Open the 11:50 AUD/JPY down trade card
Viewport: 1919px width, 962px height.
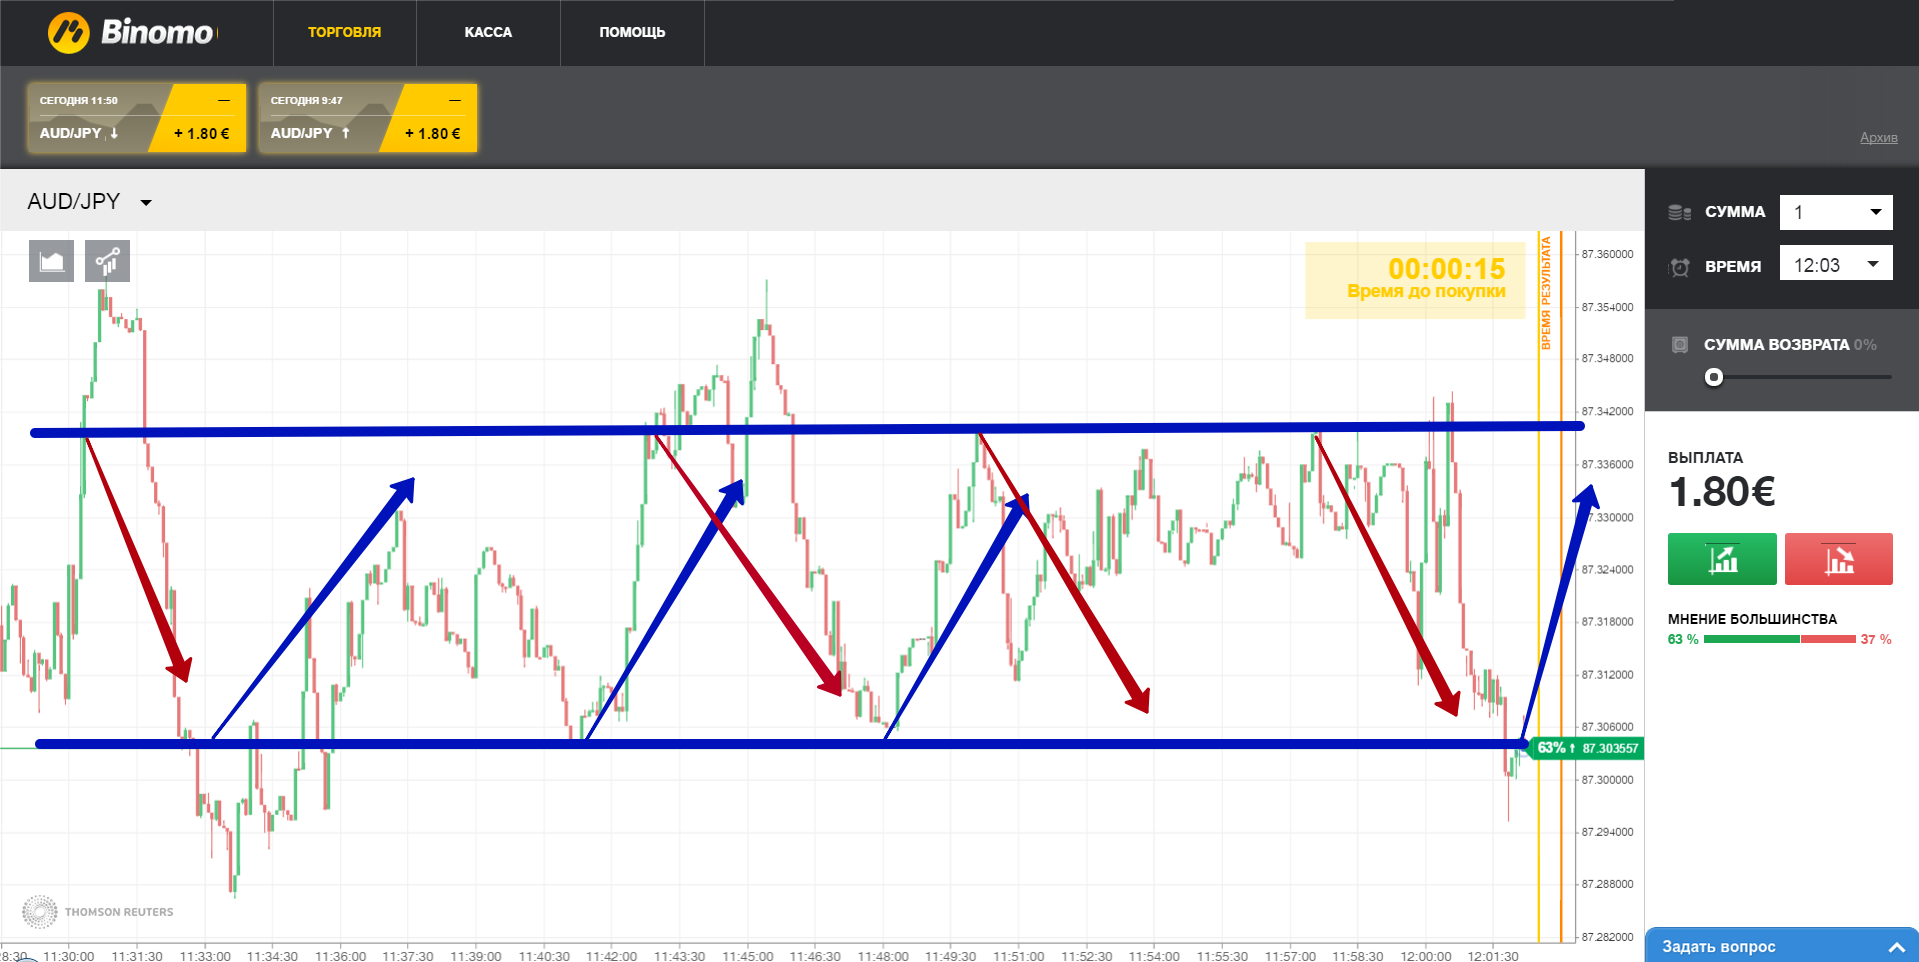pos(136,118)
